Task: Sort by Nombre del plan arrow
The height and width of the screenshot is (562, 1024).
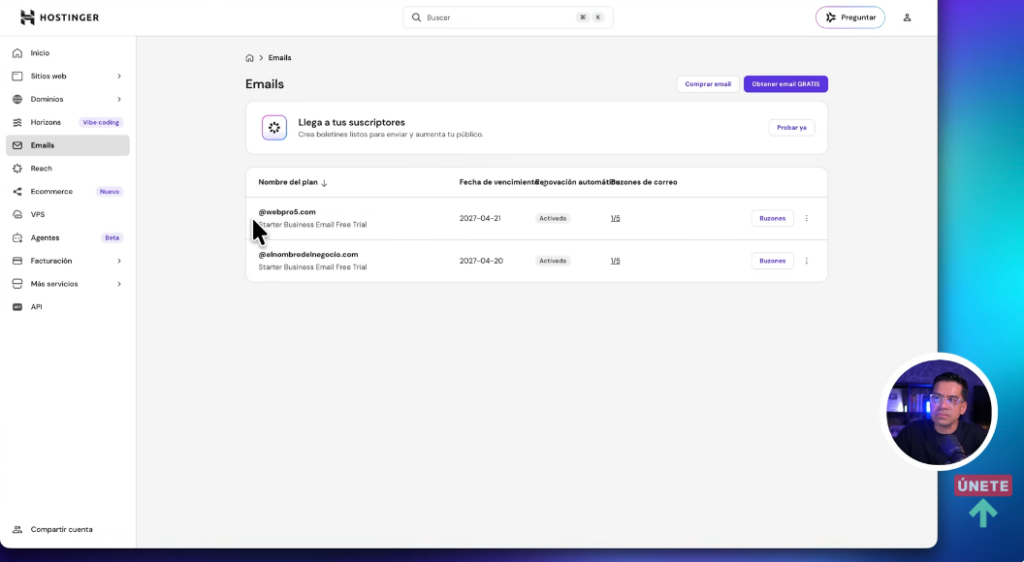Action: (324, 183)
